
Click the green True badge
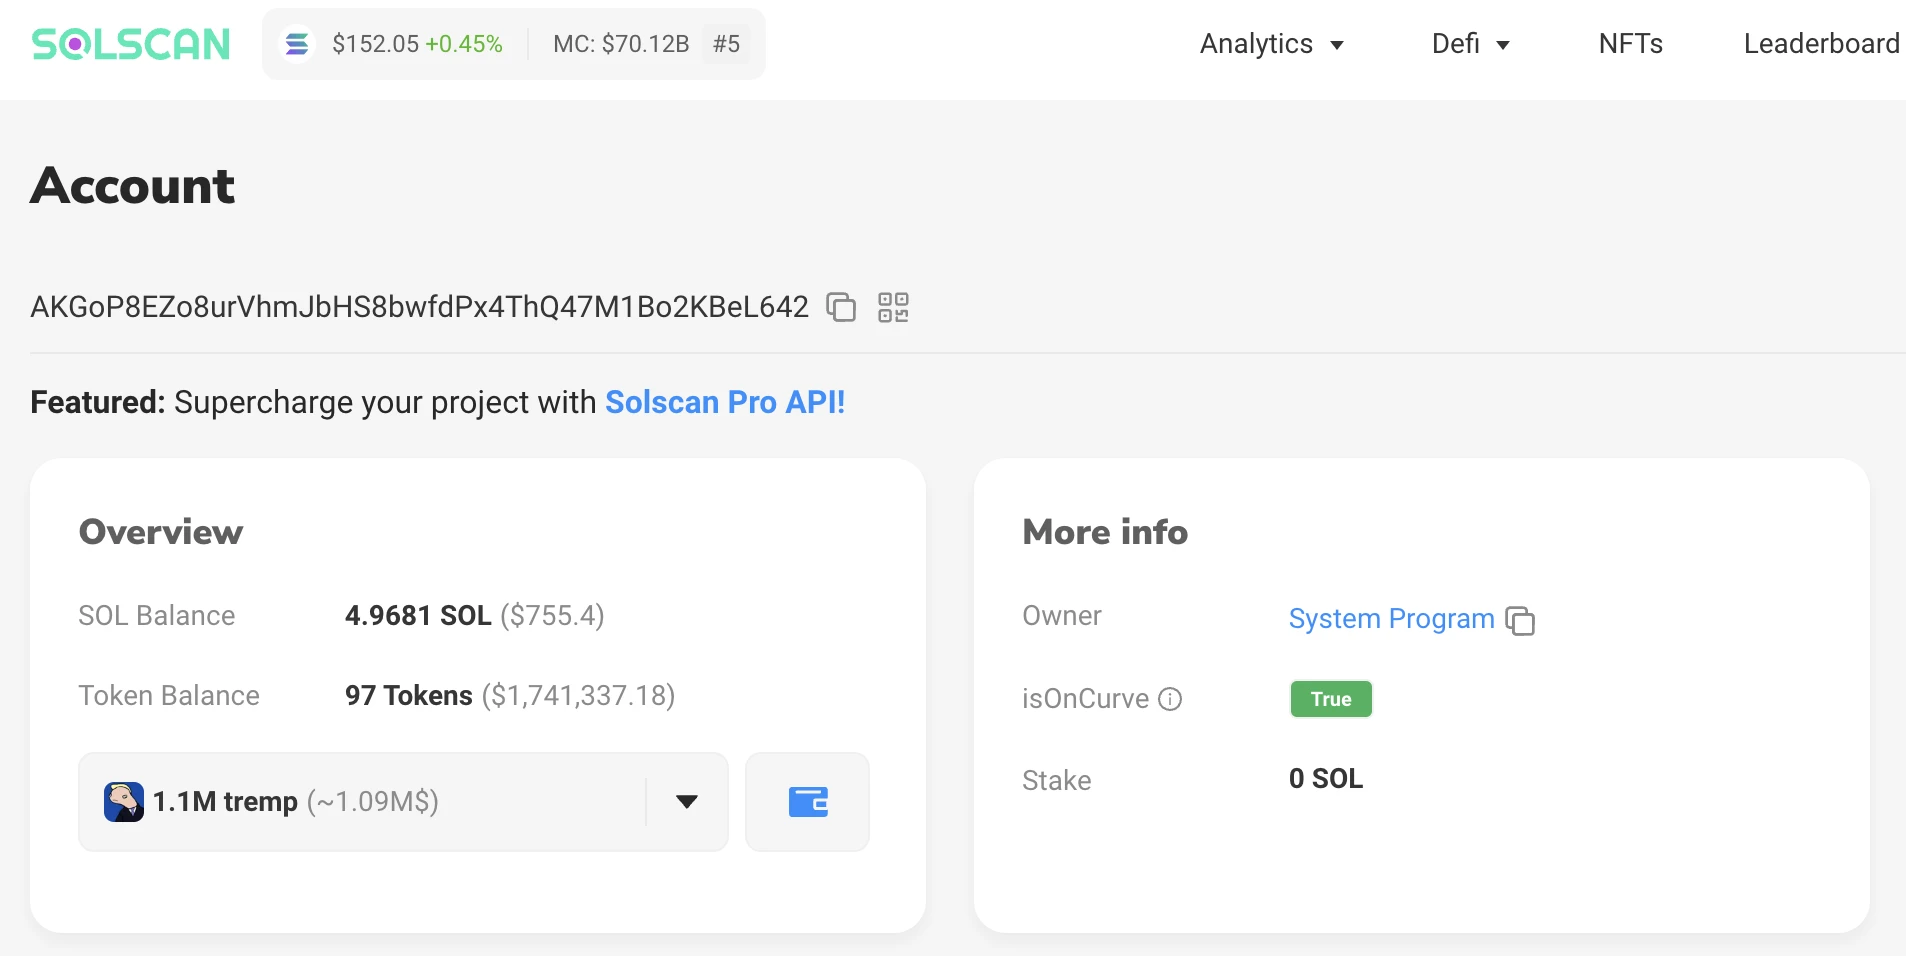pos(1330,699)
